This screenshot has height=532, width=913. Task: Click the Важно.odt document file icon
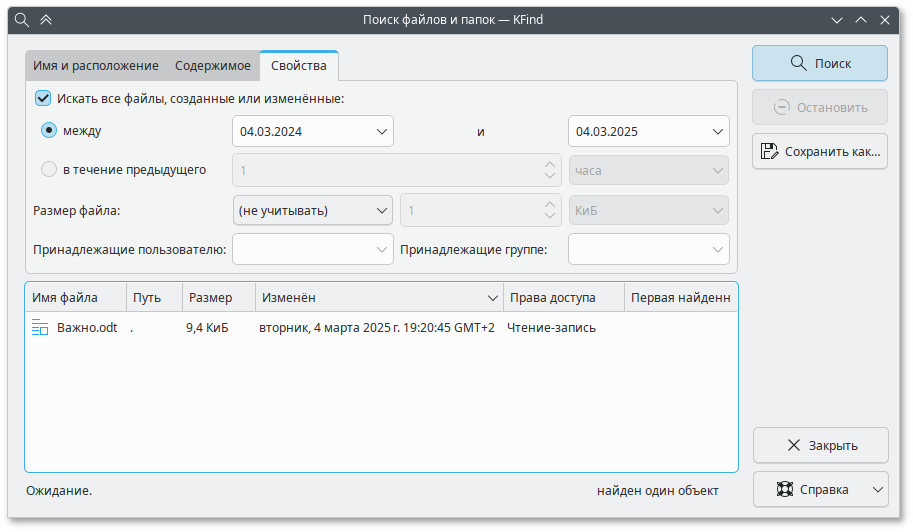tap(40, 327)
